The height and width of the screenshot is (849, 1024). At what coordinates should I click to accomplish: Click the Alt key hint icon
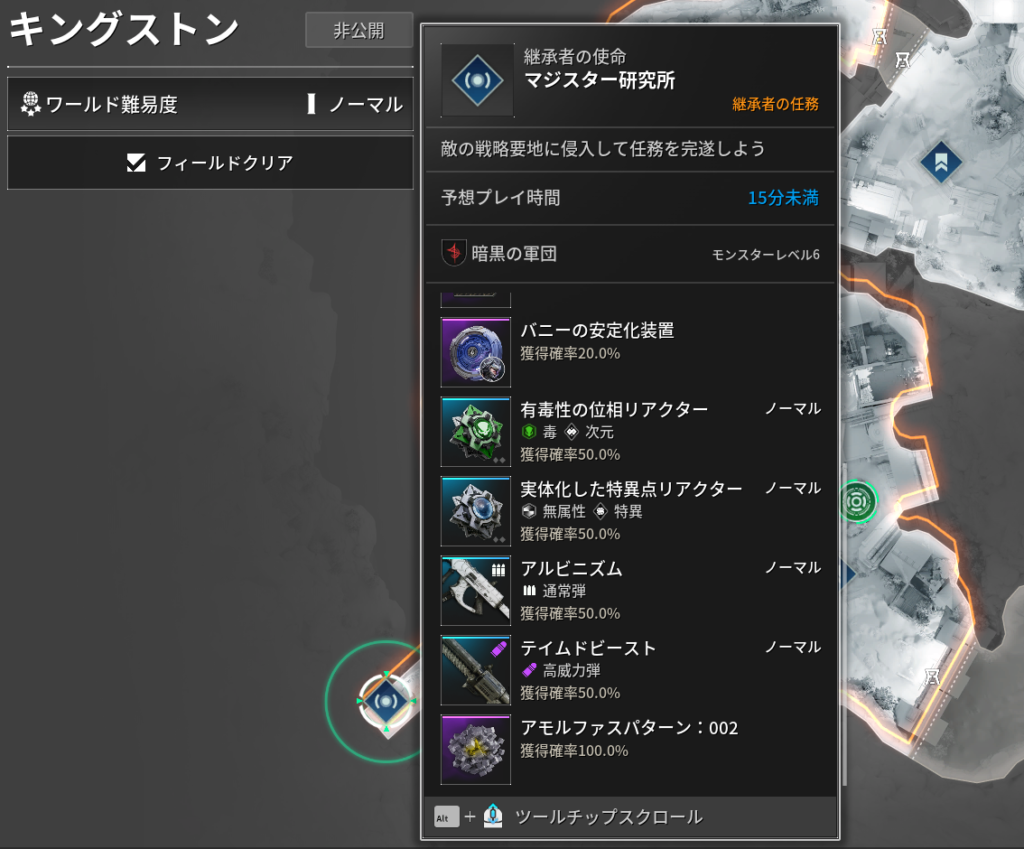coord(447,817)
